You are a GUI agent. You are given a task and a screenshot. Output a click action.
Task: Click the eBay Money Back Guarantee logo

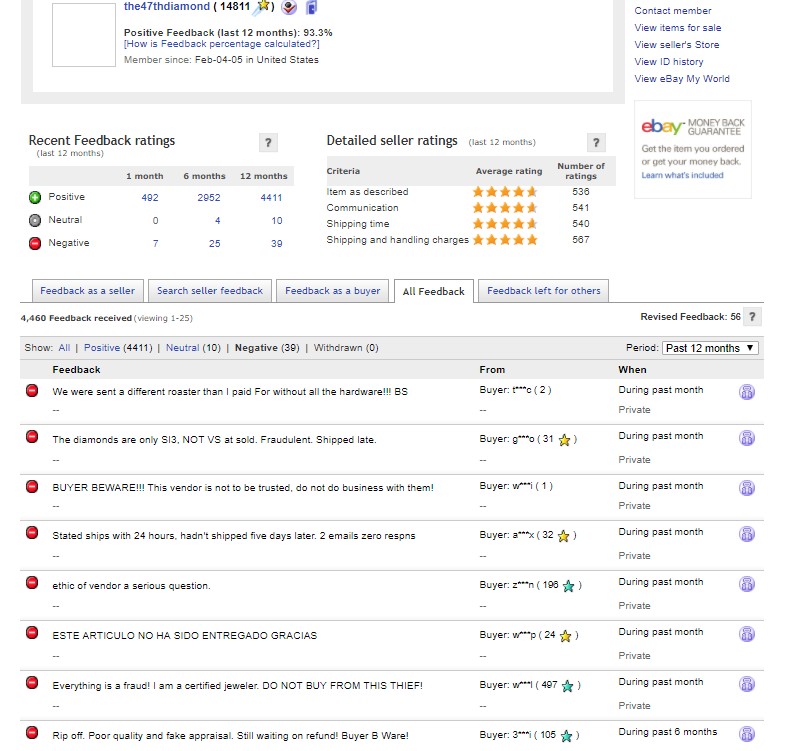[693, 127]
